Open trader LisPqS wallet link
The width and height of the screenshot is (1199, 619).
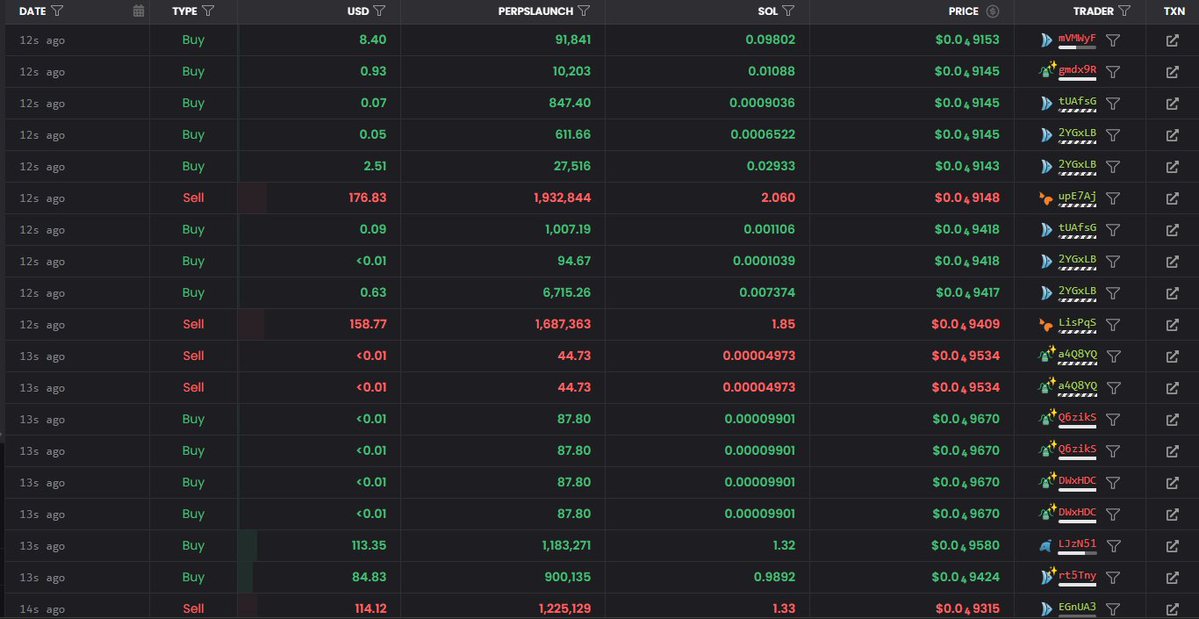pyautogui.click(x=1077, y=323)
